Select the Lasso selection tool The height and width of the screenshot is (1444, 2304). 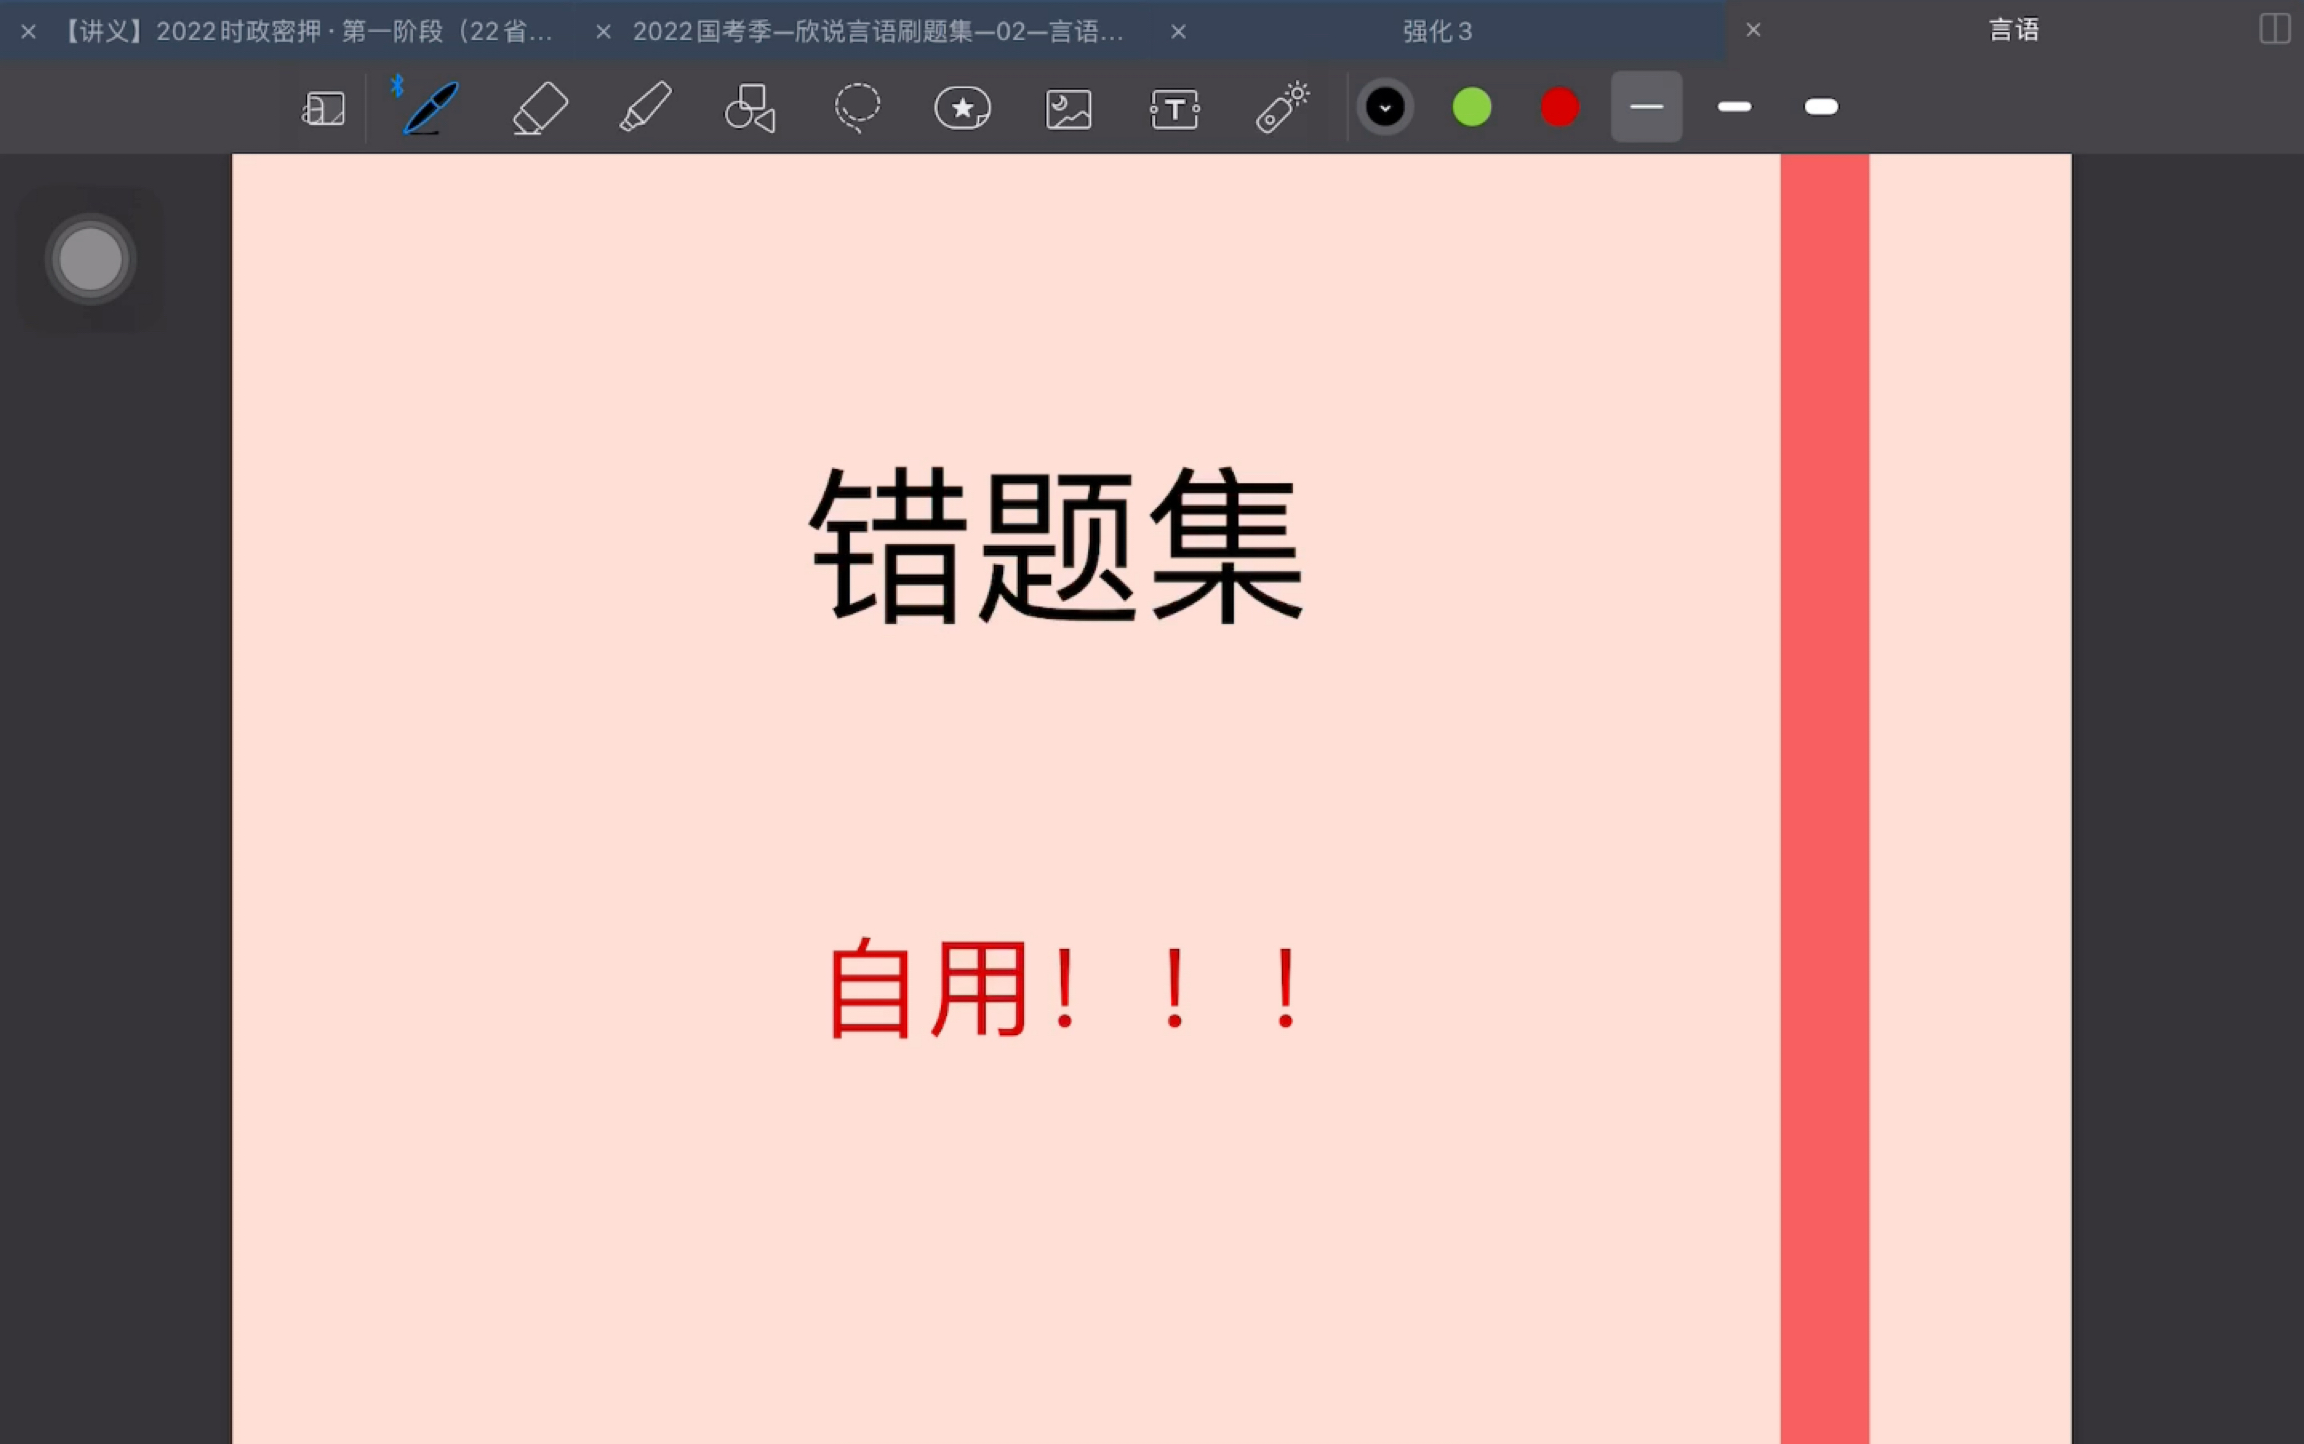(x=857, y=107)
